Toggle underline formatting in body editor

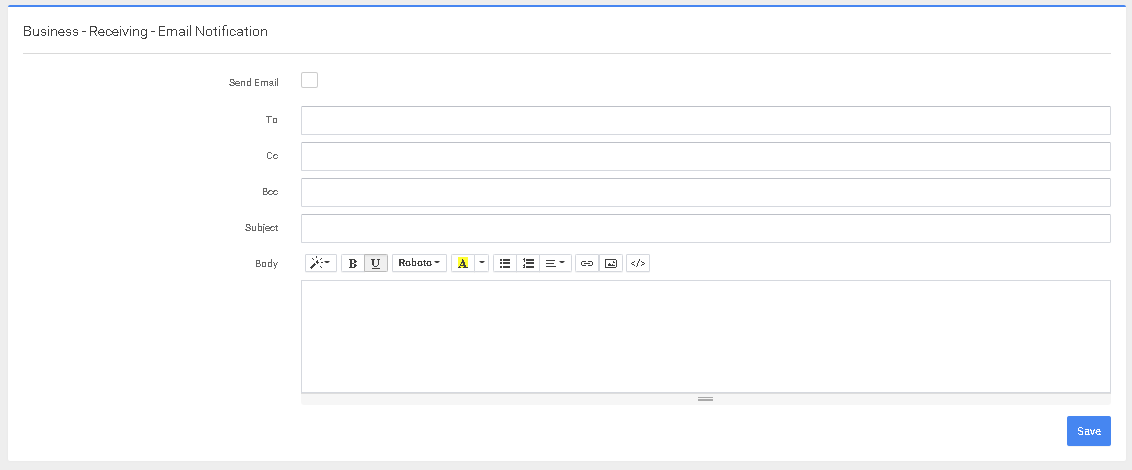tap(375, 263)
